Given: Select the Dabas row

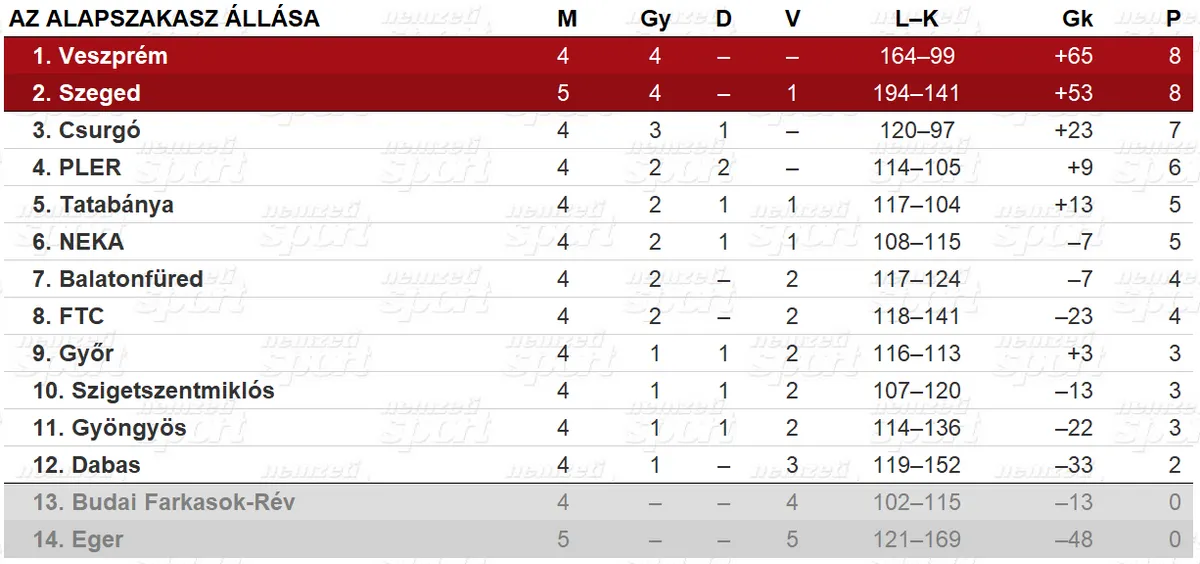Looking at the screenshot, I should point(600,465).
